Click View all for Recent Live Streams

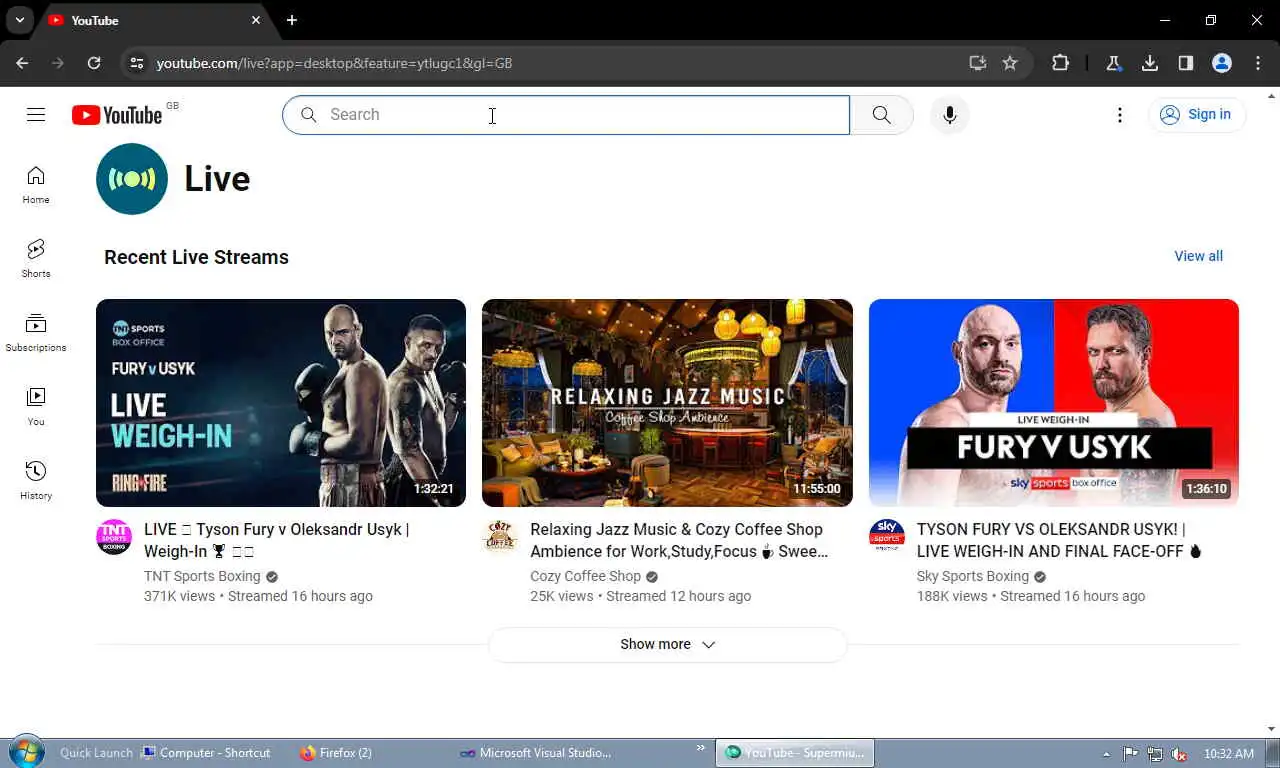pos(1198,256)
